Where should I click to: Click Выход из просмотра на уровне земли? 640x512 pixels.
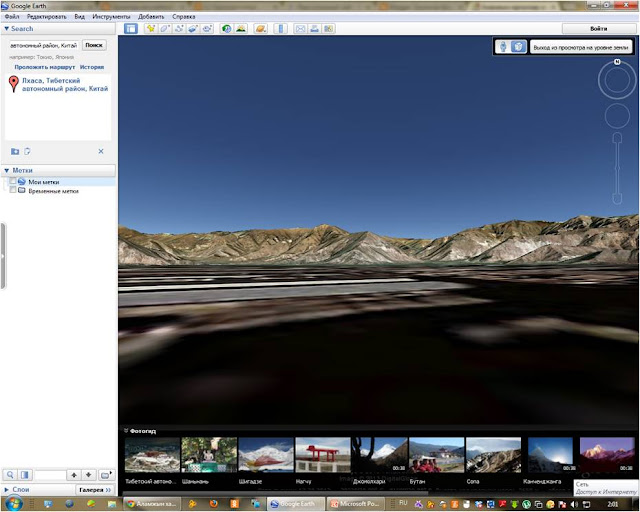point(580,47)
